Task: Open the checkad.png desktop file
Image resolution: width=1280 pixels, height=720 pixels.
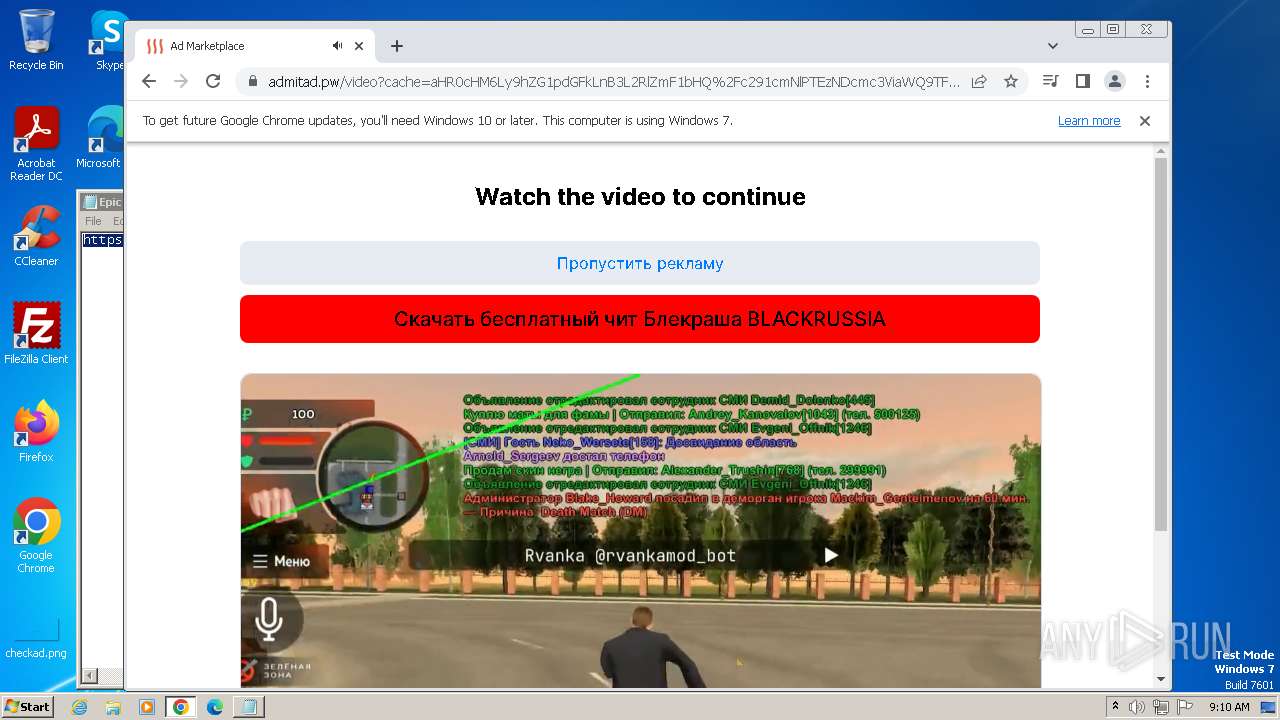Action: point(36,638)
